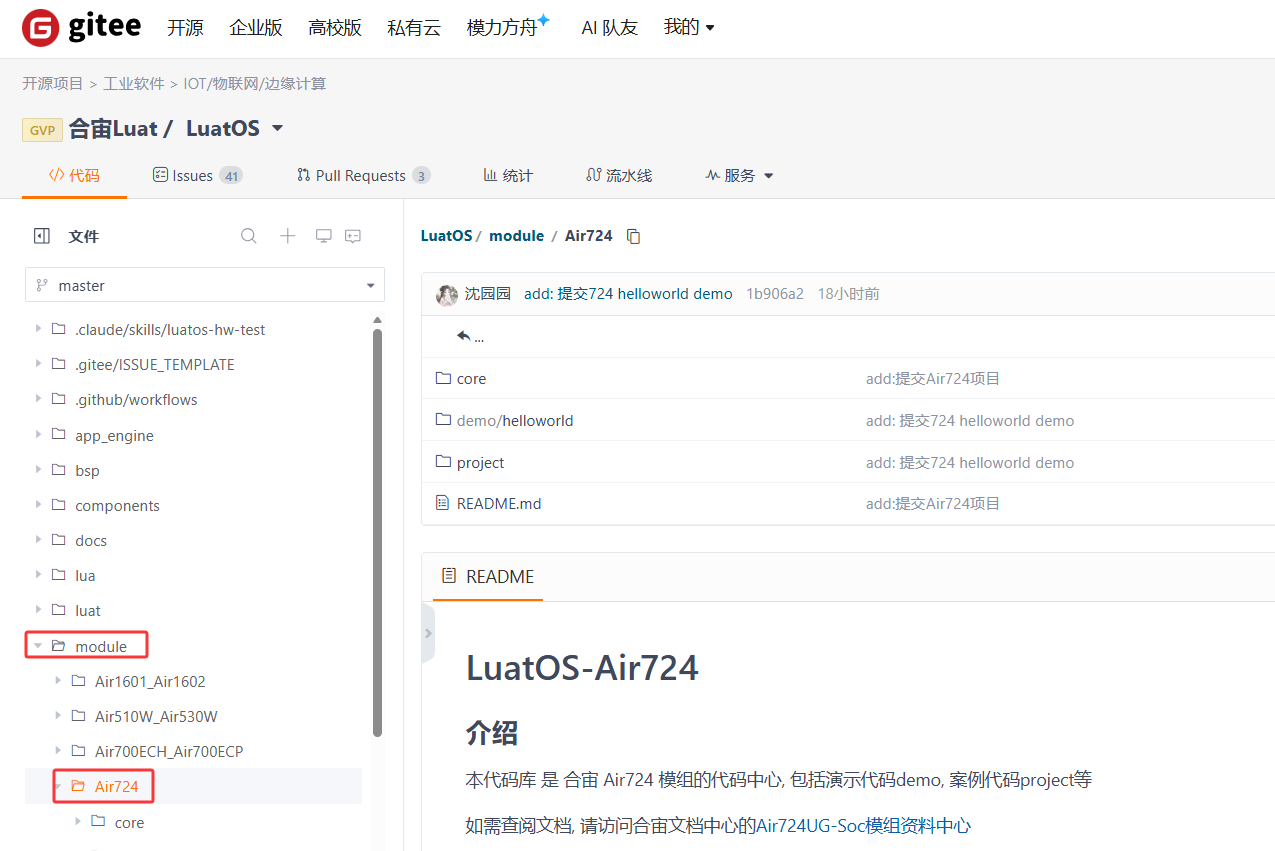The image size is (1275, 851).
Task: Expand the Air510W_Air530W folder arrow
Action: [x=58, y=716]
